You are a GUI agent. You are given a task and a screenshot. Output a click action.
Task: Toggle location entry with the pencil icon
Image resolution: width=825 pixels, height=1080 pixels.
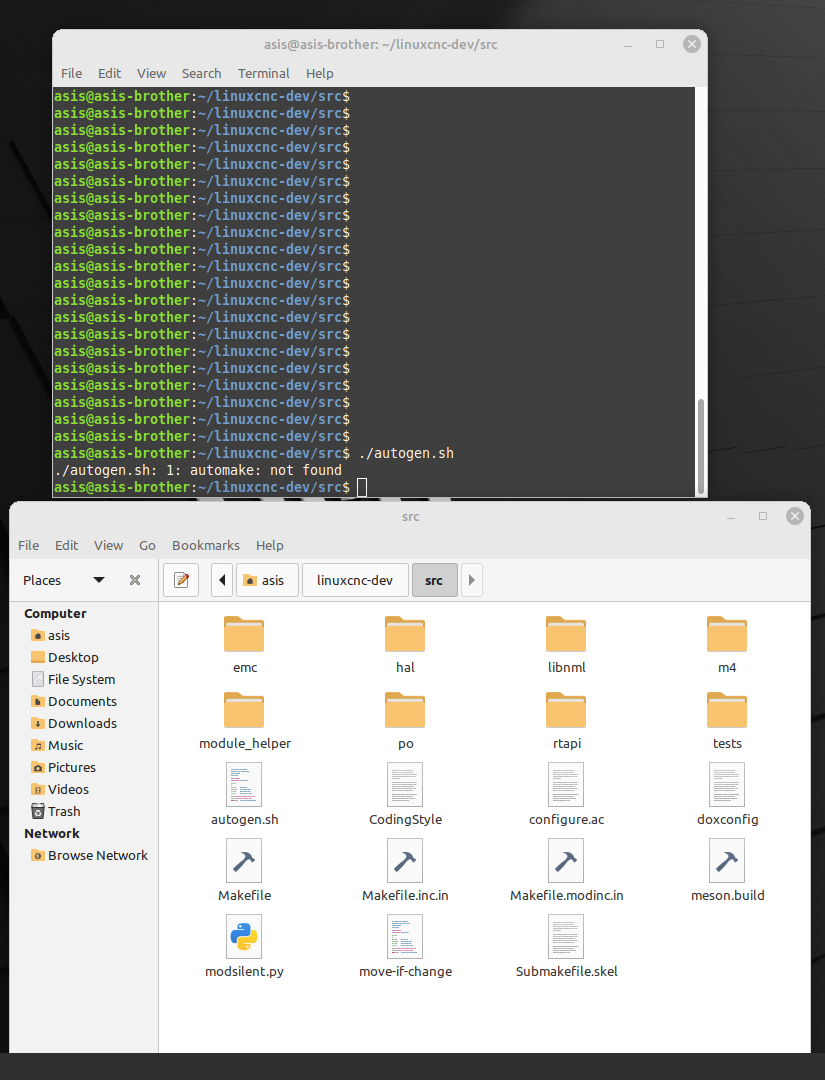(x=181, y=580)
